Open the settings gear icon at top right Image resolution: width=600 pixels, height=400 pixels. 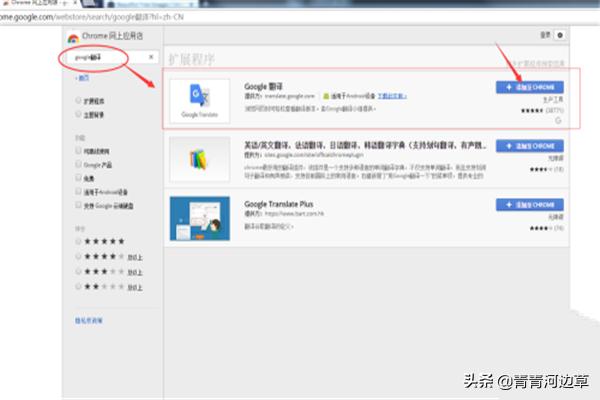point(560,35)
